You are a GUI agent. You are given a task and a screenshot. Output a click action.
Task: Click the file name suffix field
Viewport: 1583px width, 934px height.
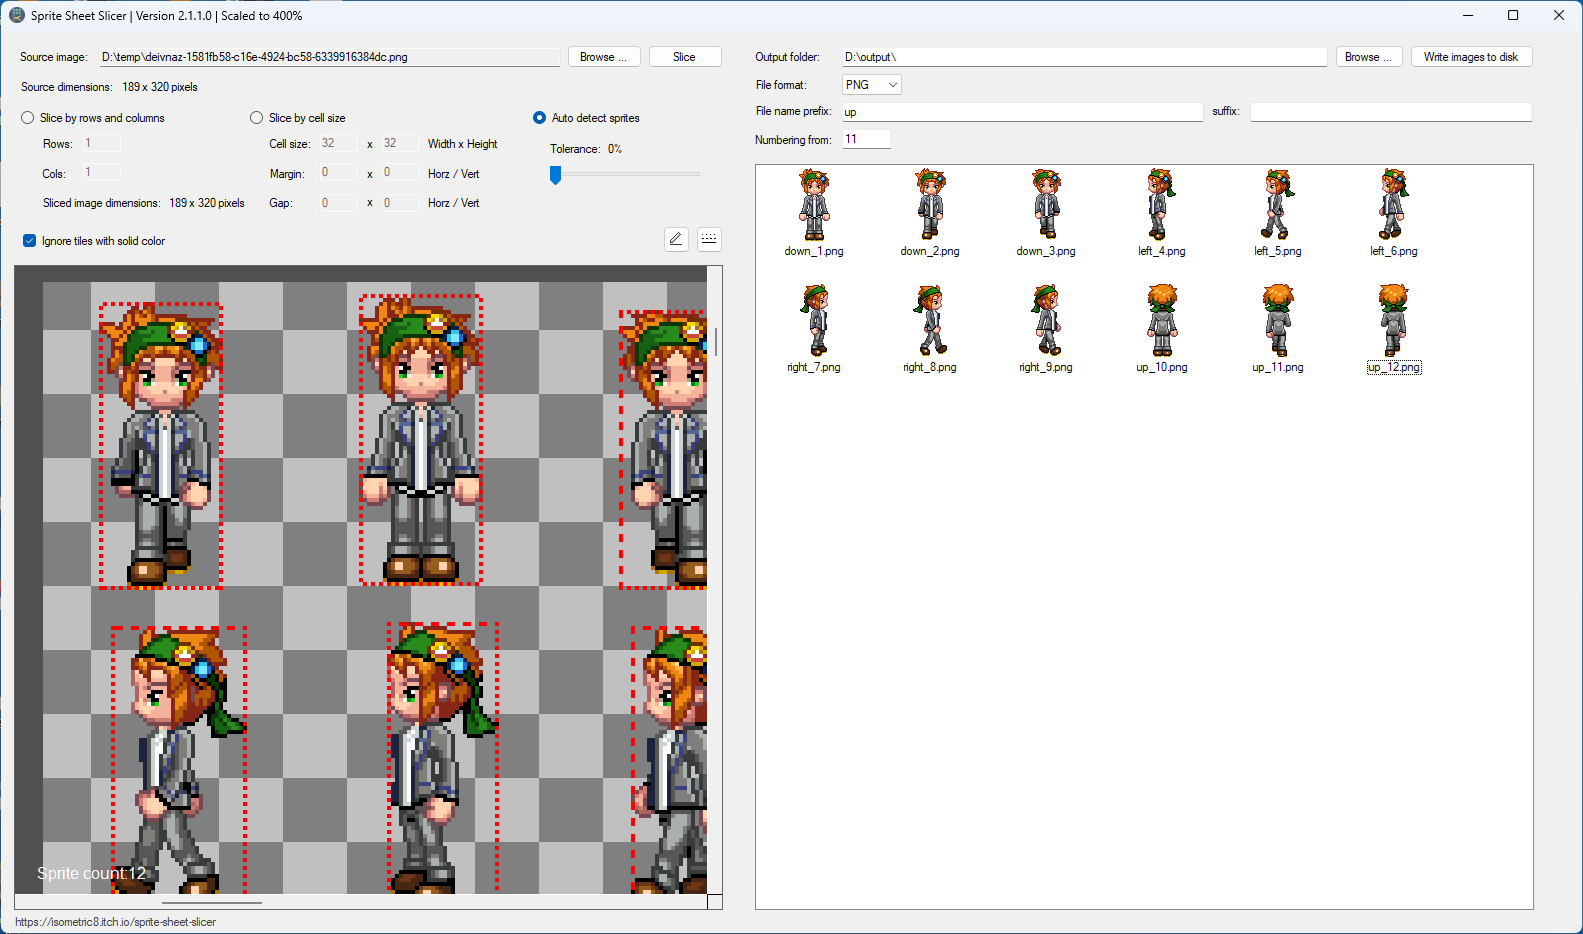(1391, 112)
